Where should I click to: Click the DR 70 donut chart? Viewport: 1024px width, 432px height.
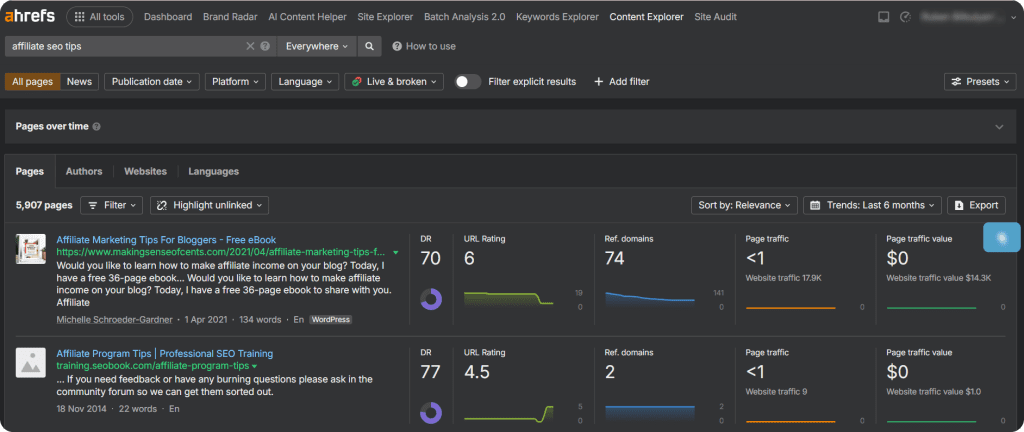click(x=431, y=298)
